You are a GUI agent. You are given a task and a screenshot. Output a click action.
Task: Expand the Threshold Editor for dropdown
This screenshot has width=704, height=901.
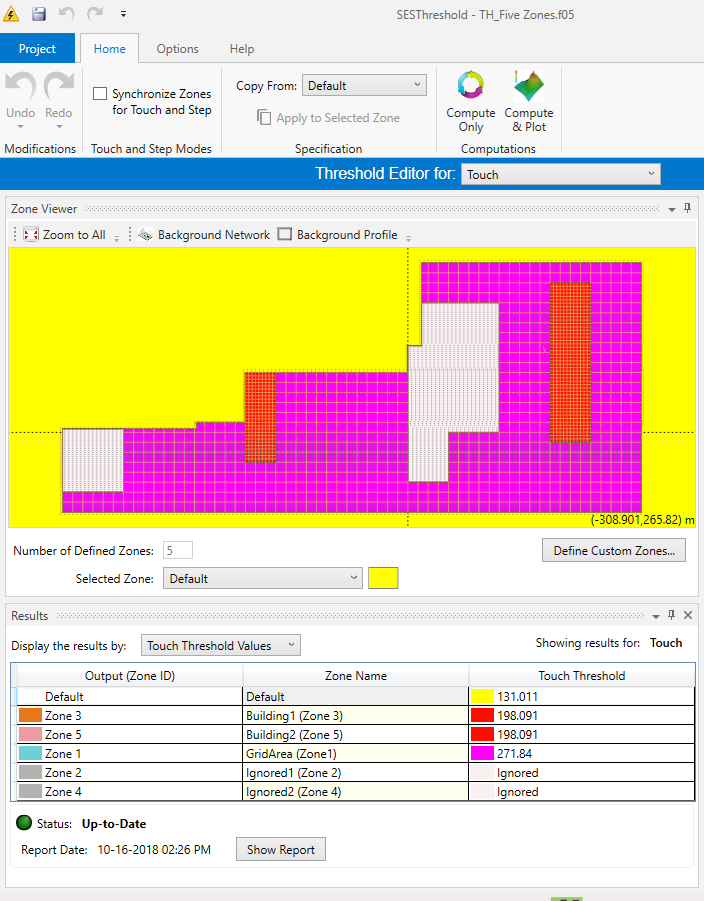coord(560,174)
